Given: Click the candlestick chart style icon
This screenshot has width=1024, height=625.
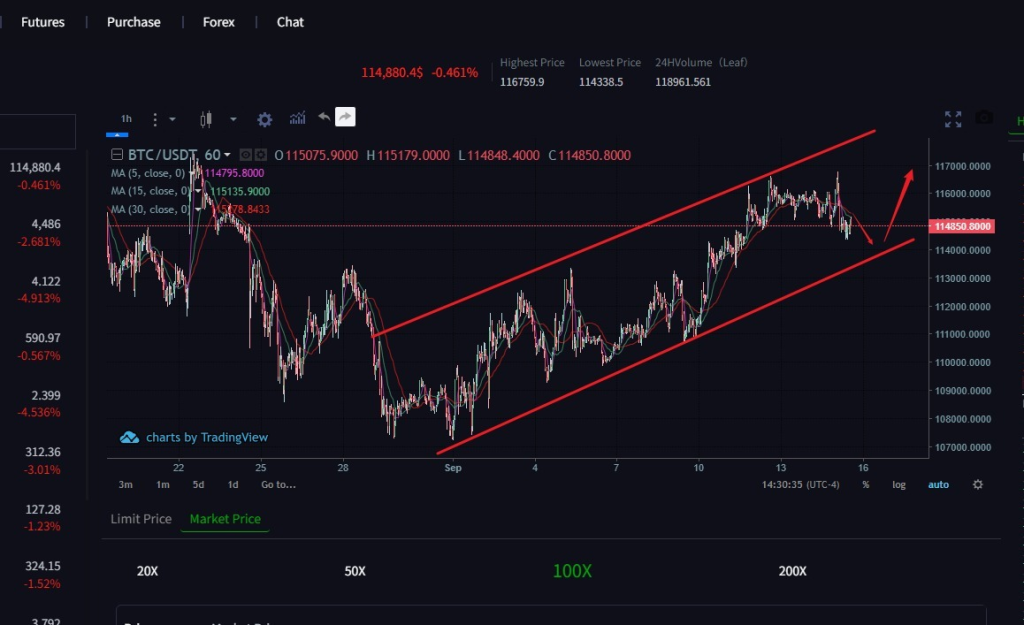Looking at the screenshot, I should click(x=207, y=119).
